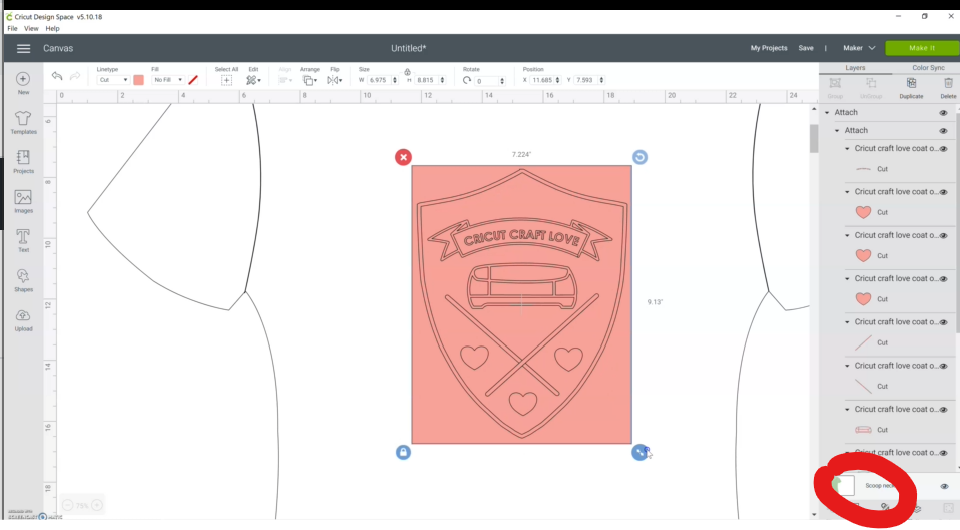This screenshot has width=960, height=530.
Task: Open the Linetype dropdown
Action: click(113, 80)
